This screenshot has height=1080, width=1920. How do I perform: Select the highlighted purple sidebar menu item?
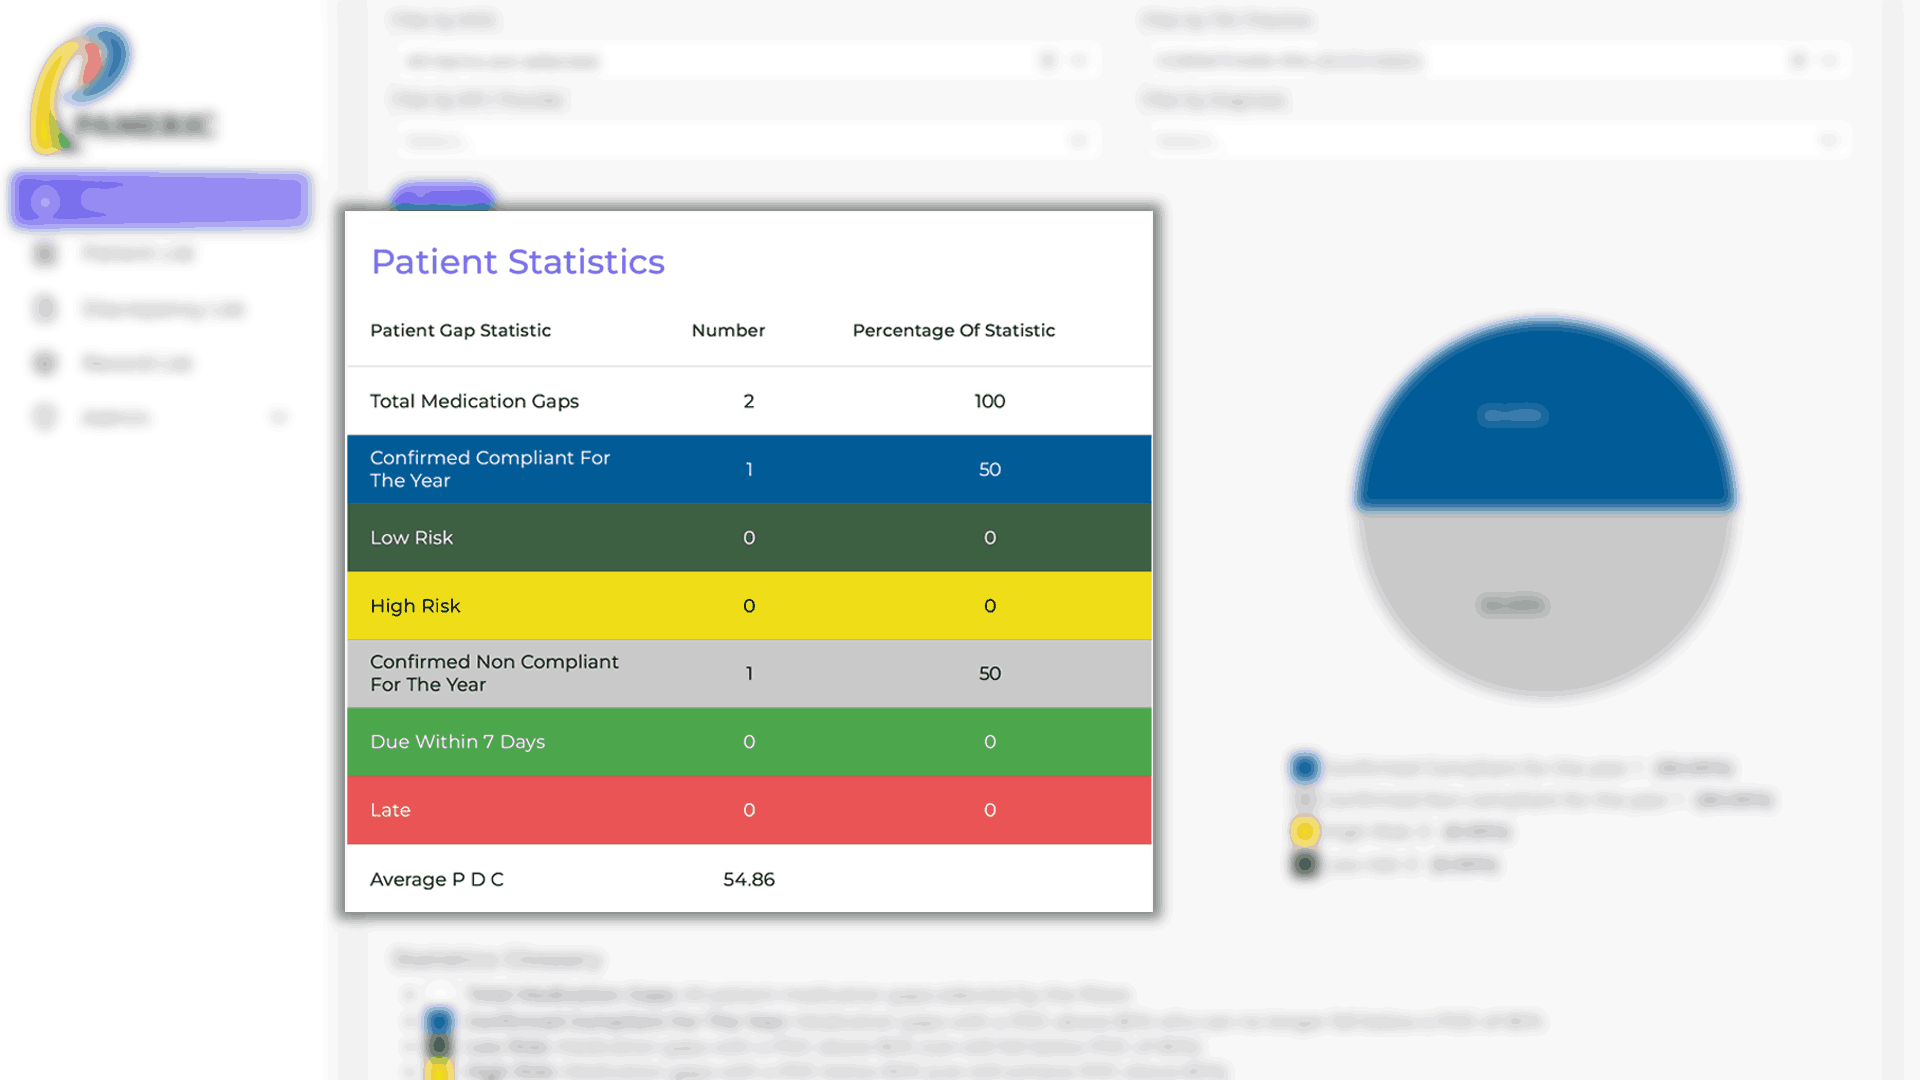[x=161, y=201]
